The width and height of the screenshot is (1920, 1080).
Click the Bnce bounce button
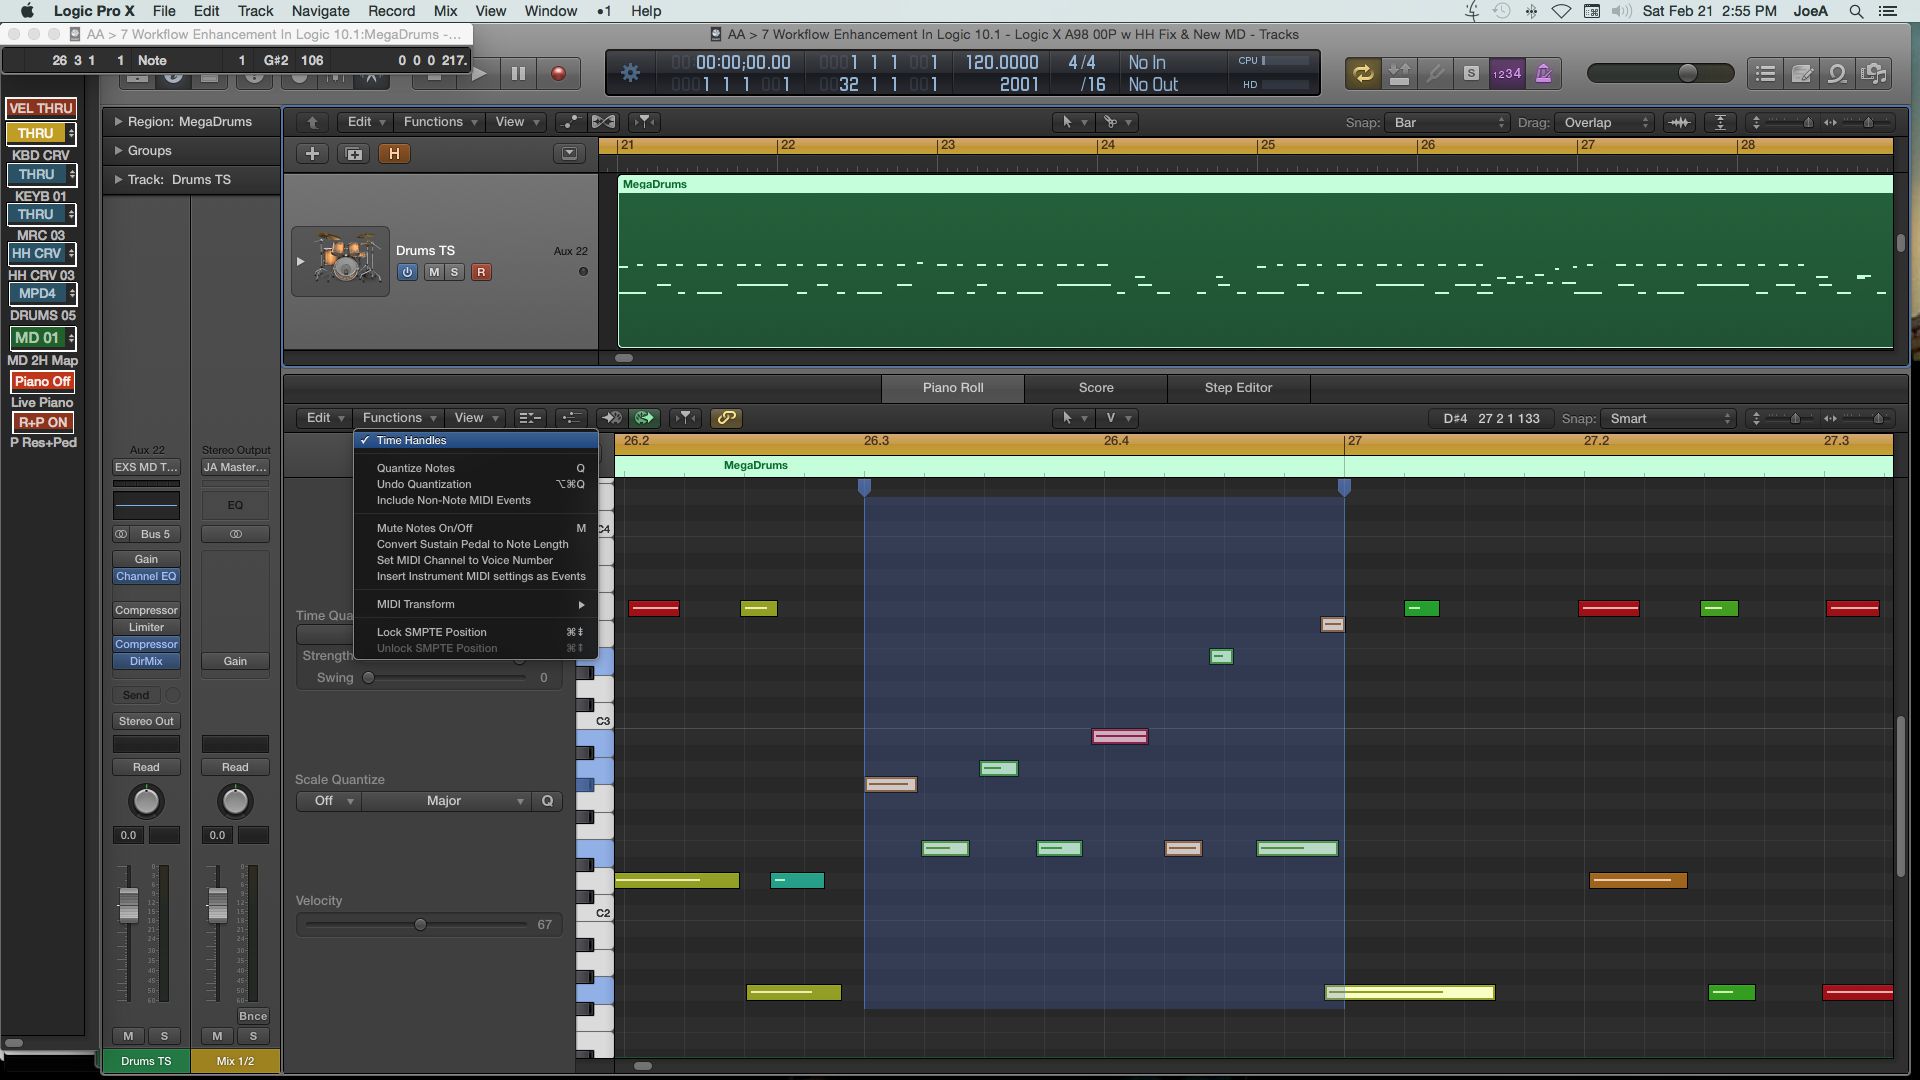(253, 1016)
